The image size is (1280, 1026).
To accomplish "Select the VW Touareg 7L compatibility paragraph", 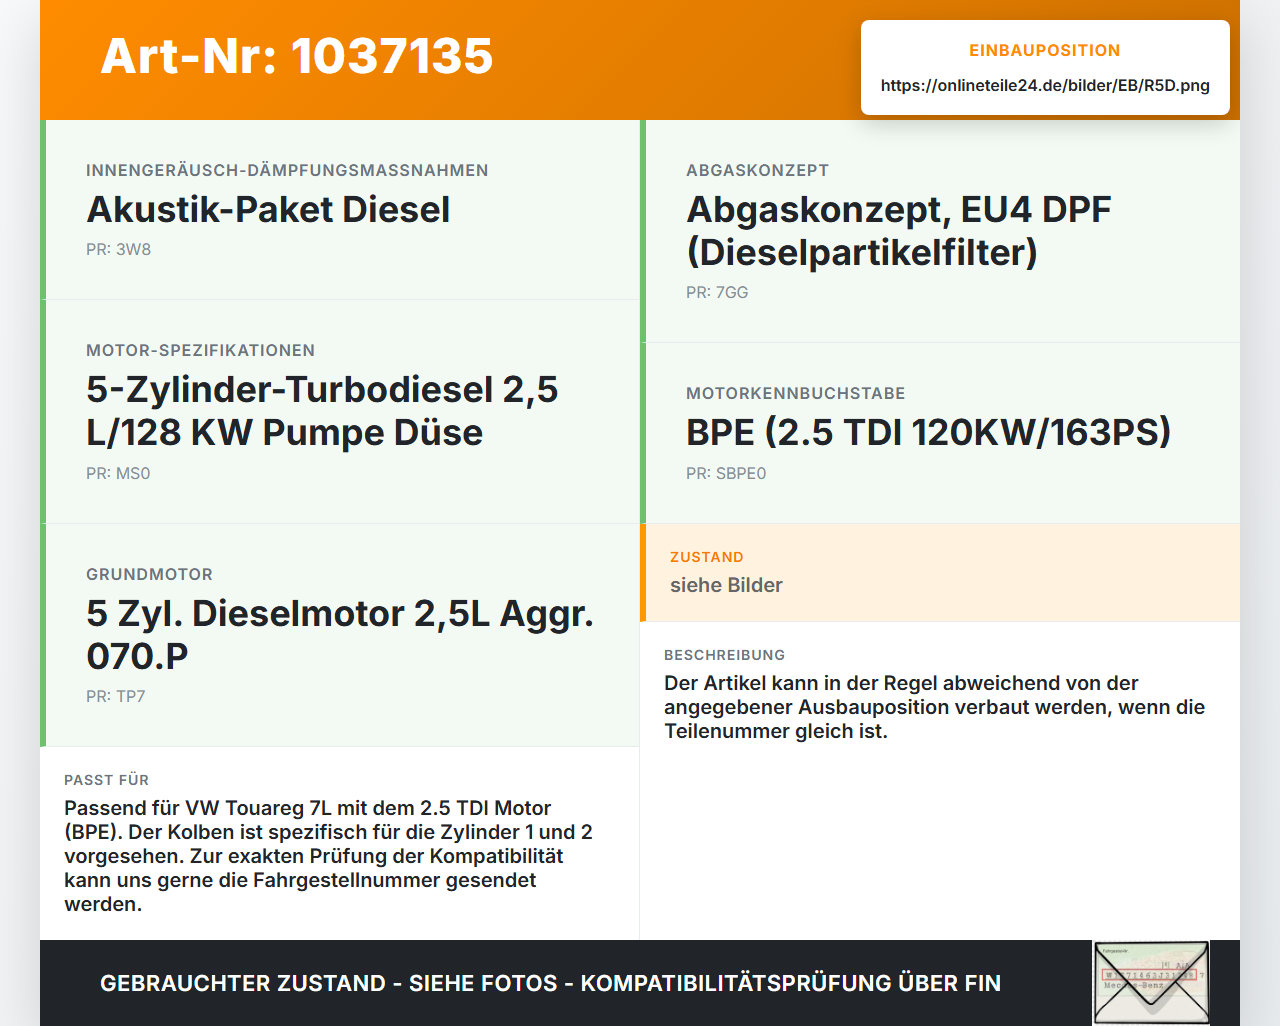I will [x=328, y=856].
